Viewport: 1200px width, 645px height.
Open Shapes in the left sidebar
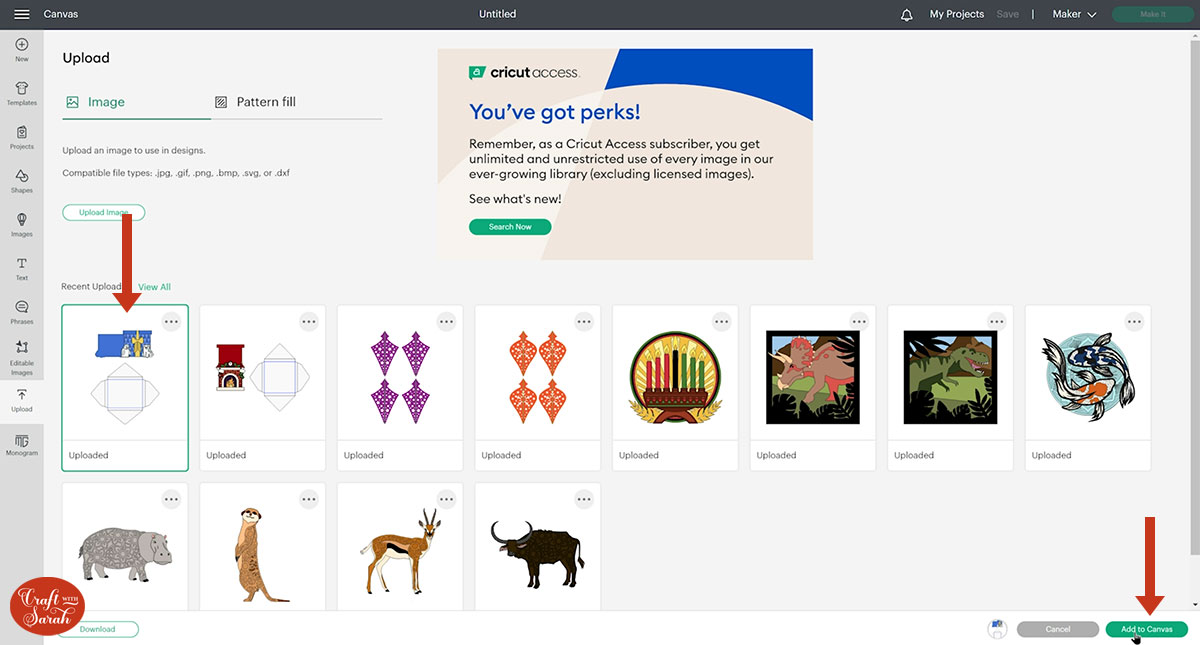(21, 181)
